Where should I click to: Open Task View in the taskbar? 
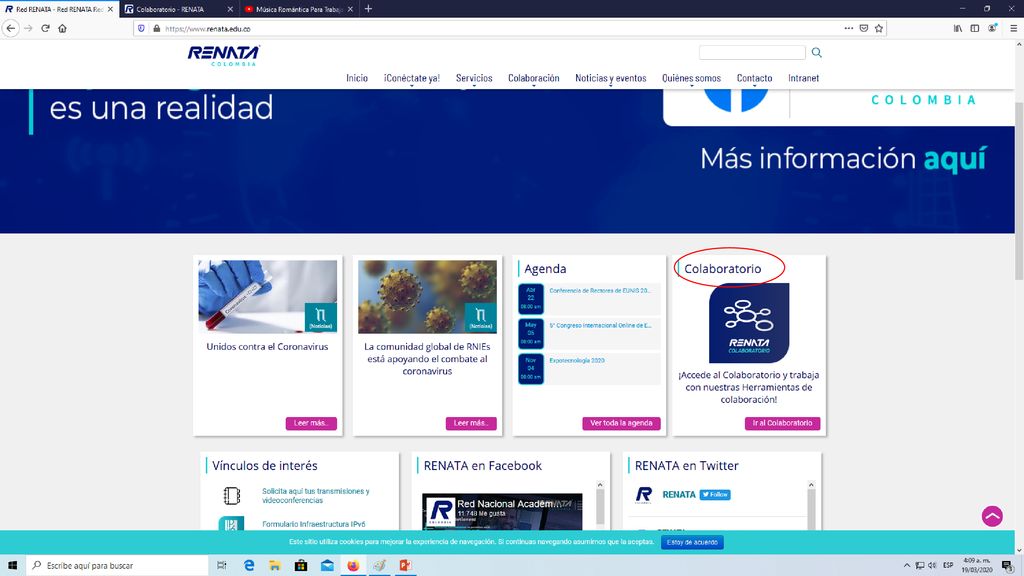tap(221, 565)
